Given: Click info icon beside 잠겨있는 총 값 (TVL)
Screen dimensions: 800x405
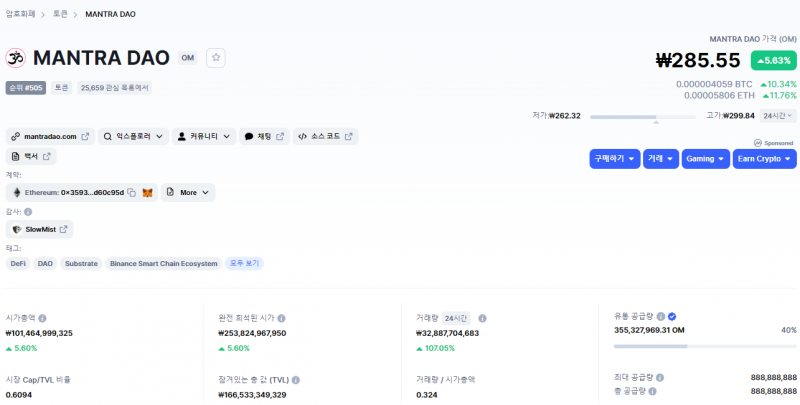Looking at the screenshot, I should (297, 379).
